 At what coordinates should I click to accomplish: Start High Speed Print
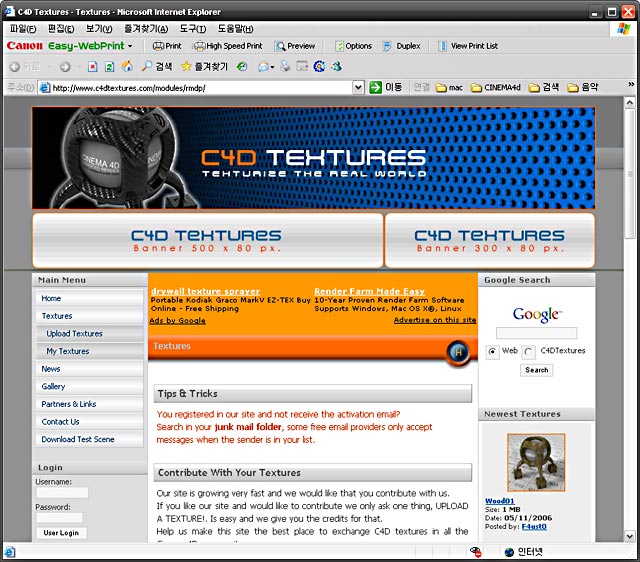click(228, 46)
